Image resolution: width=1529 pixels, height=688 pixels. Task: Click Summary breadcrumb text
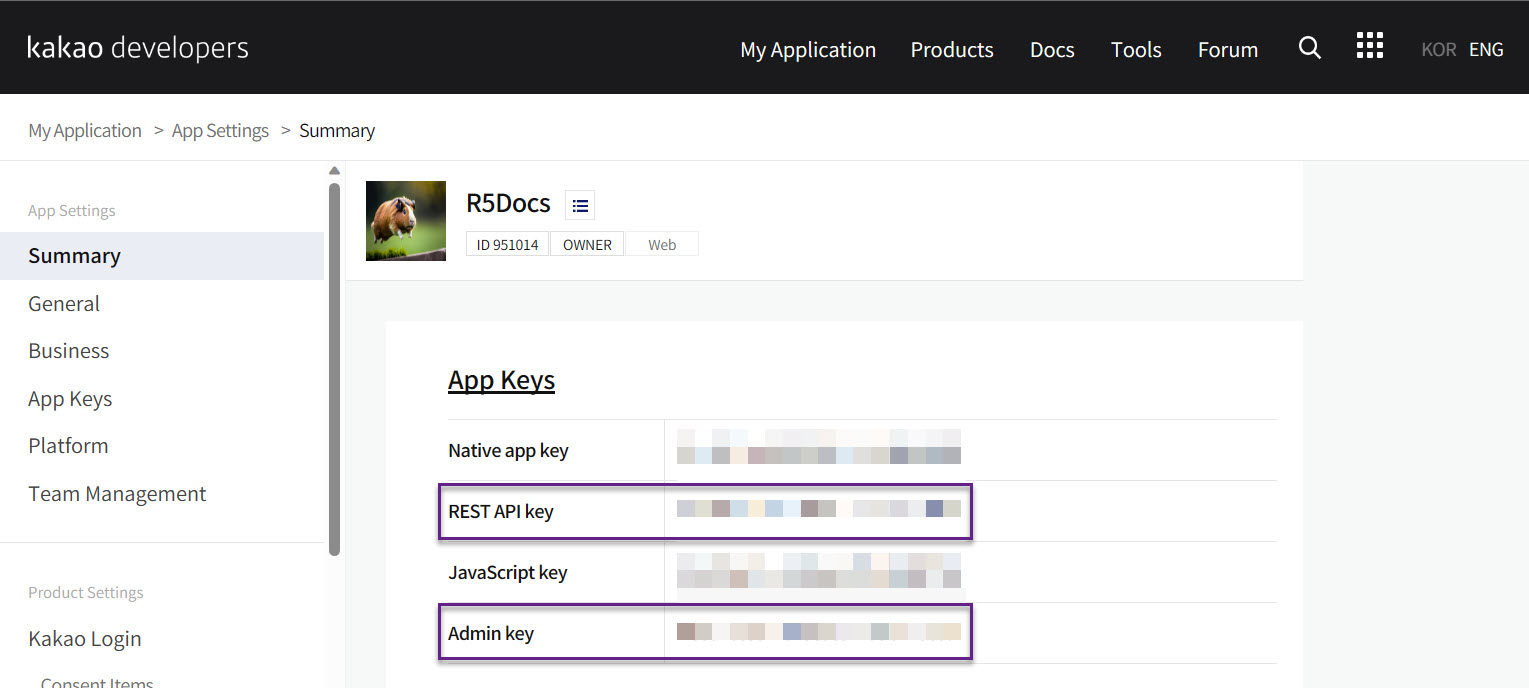[x=337, y=131]
